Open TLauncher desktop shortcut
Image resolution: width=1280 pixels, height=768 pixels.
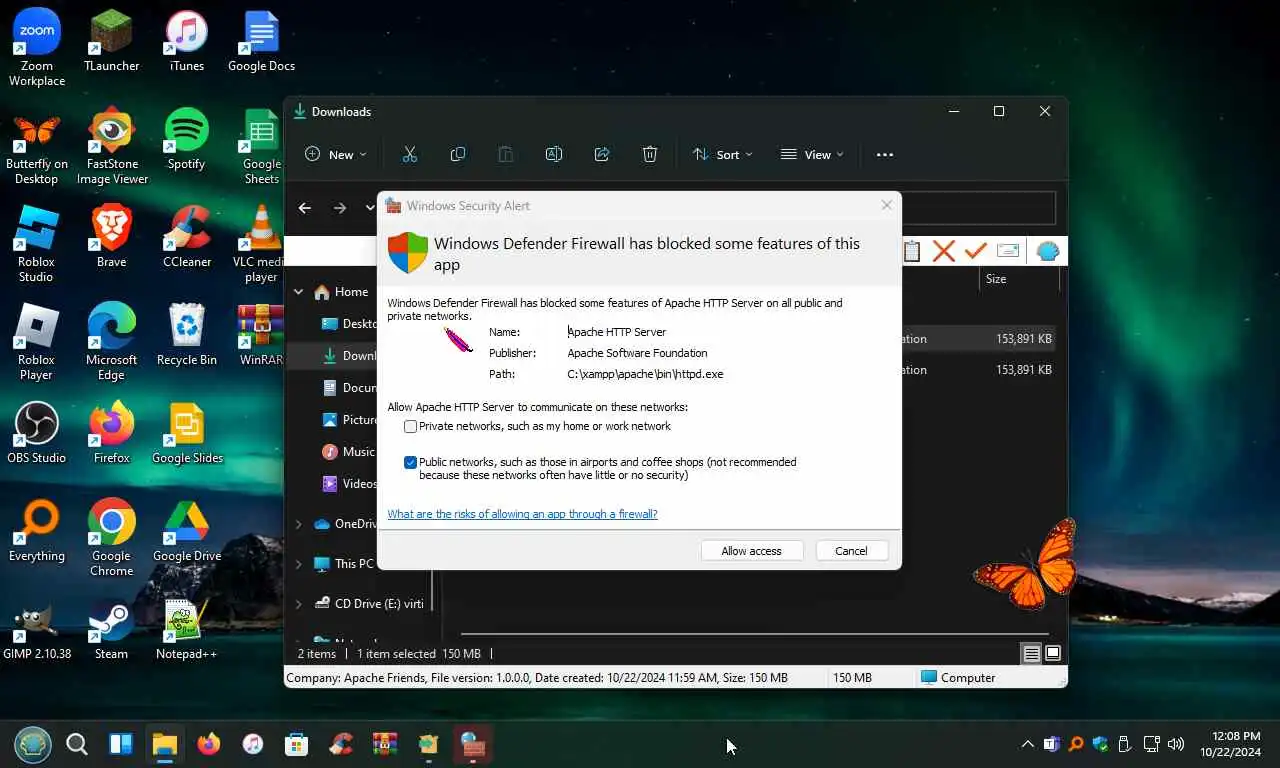pyautogui.click(x=111, y=41)
